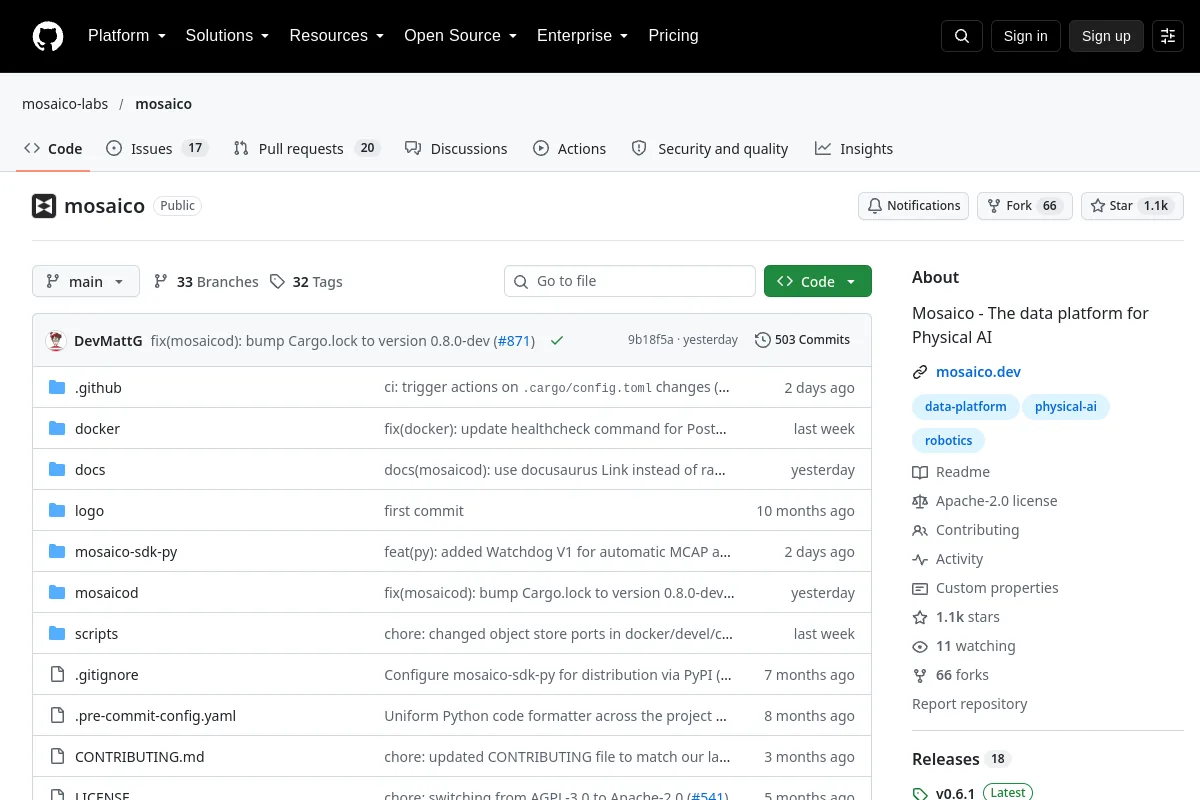
Task: Open the Pricing page
Action: (673, 36)
